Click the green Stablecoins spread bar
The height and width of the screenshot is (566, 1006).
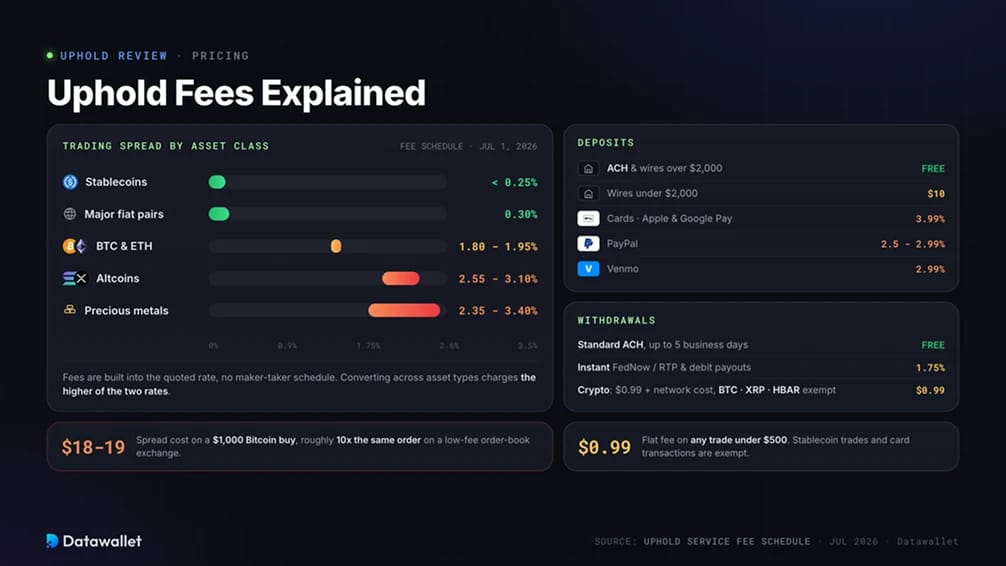coord(217,182)
